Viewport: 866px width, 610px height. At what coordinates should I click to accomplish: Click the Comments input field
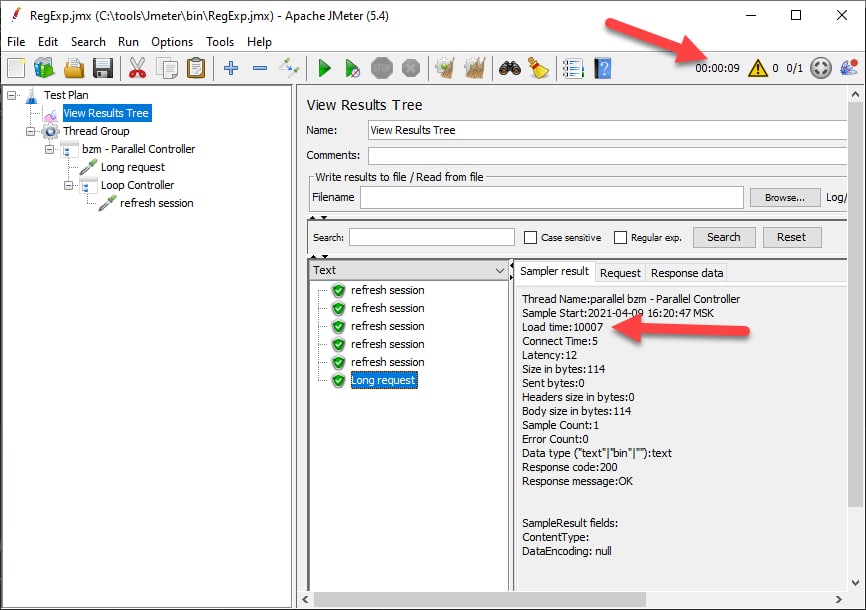[x=607, y=155]
